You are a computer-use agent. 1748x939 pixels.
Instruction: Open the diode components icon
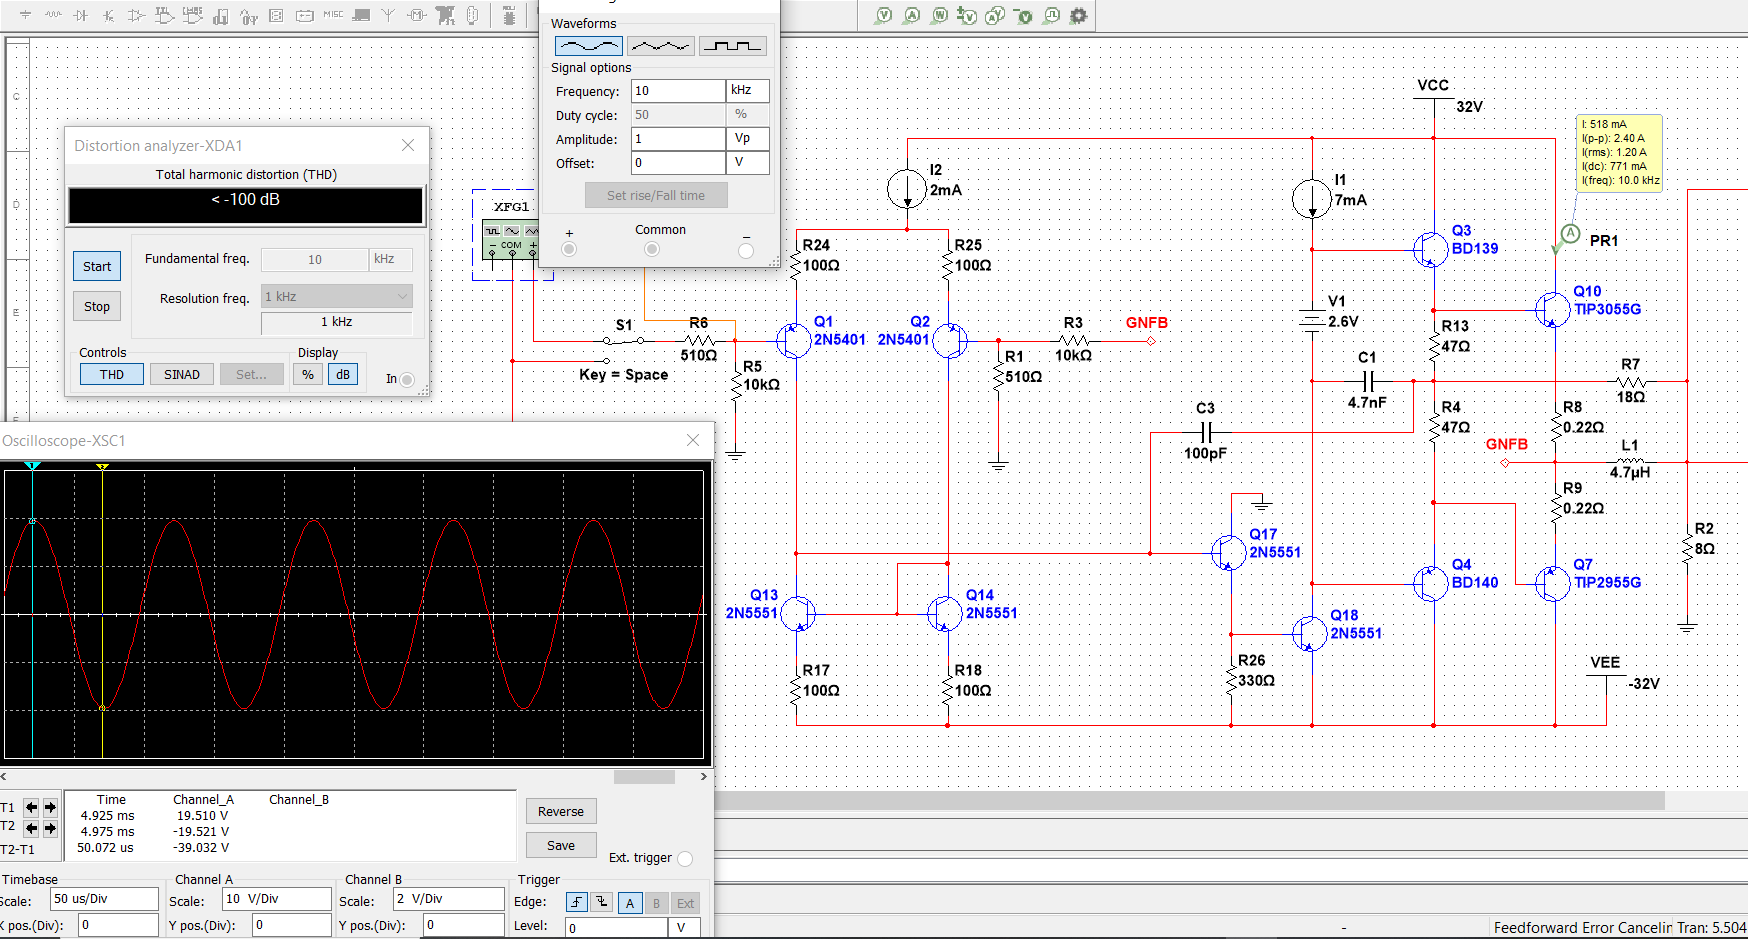click(x=81, y=15)
